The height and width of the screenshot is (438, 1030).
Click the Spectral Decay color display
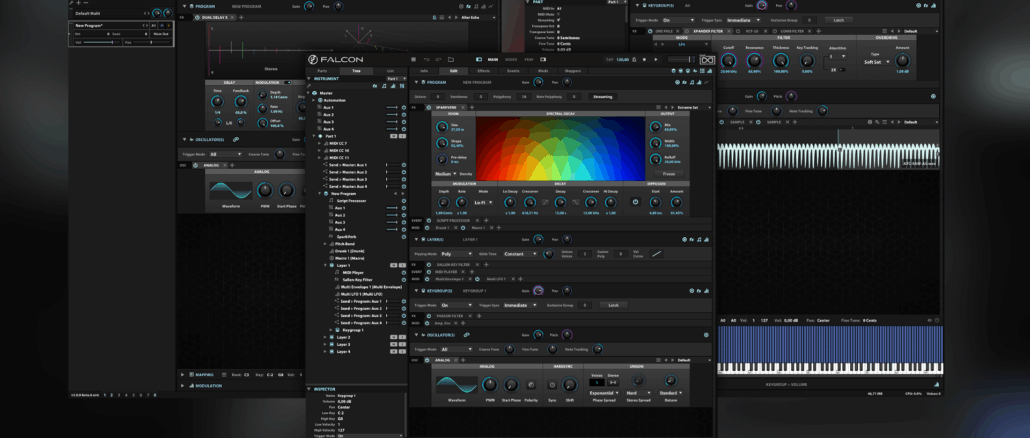tap(560, 148)
